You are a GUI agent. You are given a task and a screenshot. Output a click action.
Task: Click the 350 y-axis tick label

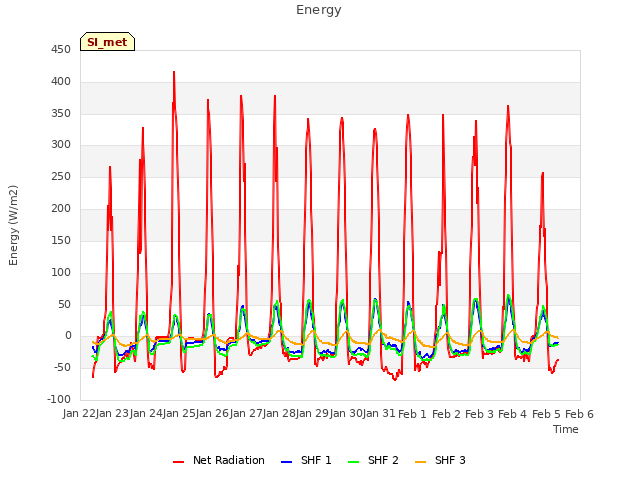(x=61, y=113)
